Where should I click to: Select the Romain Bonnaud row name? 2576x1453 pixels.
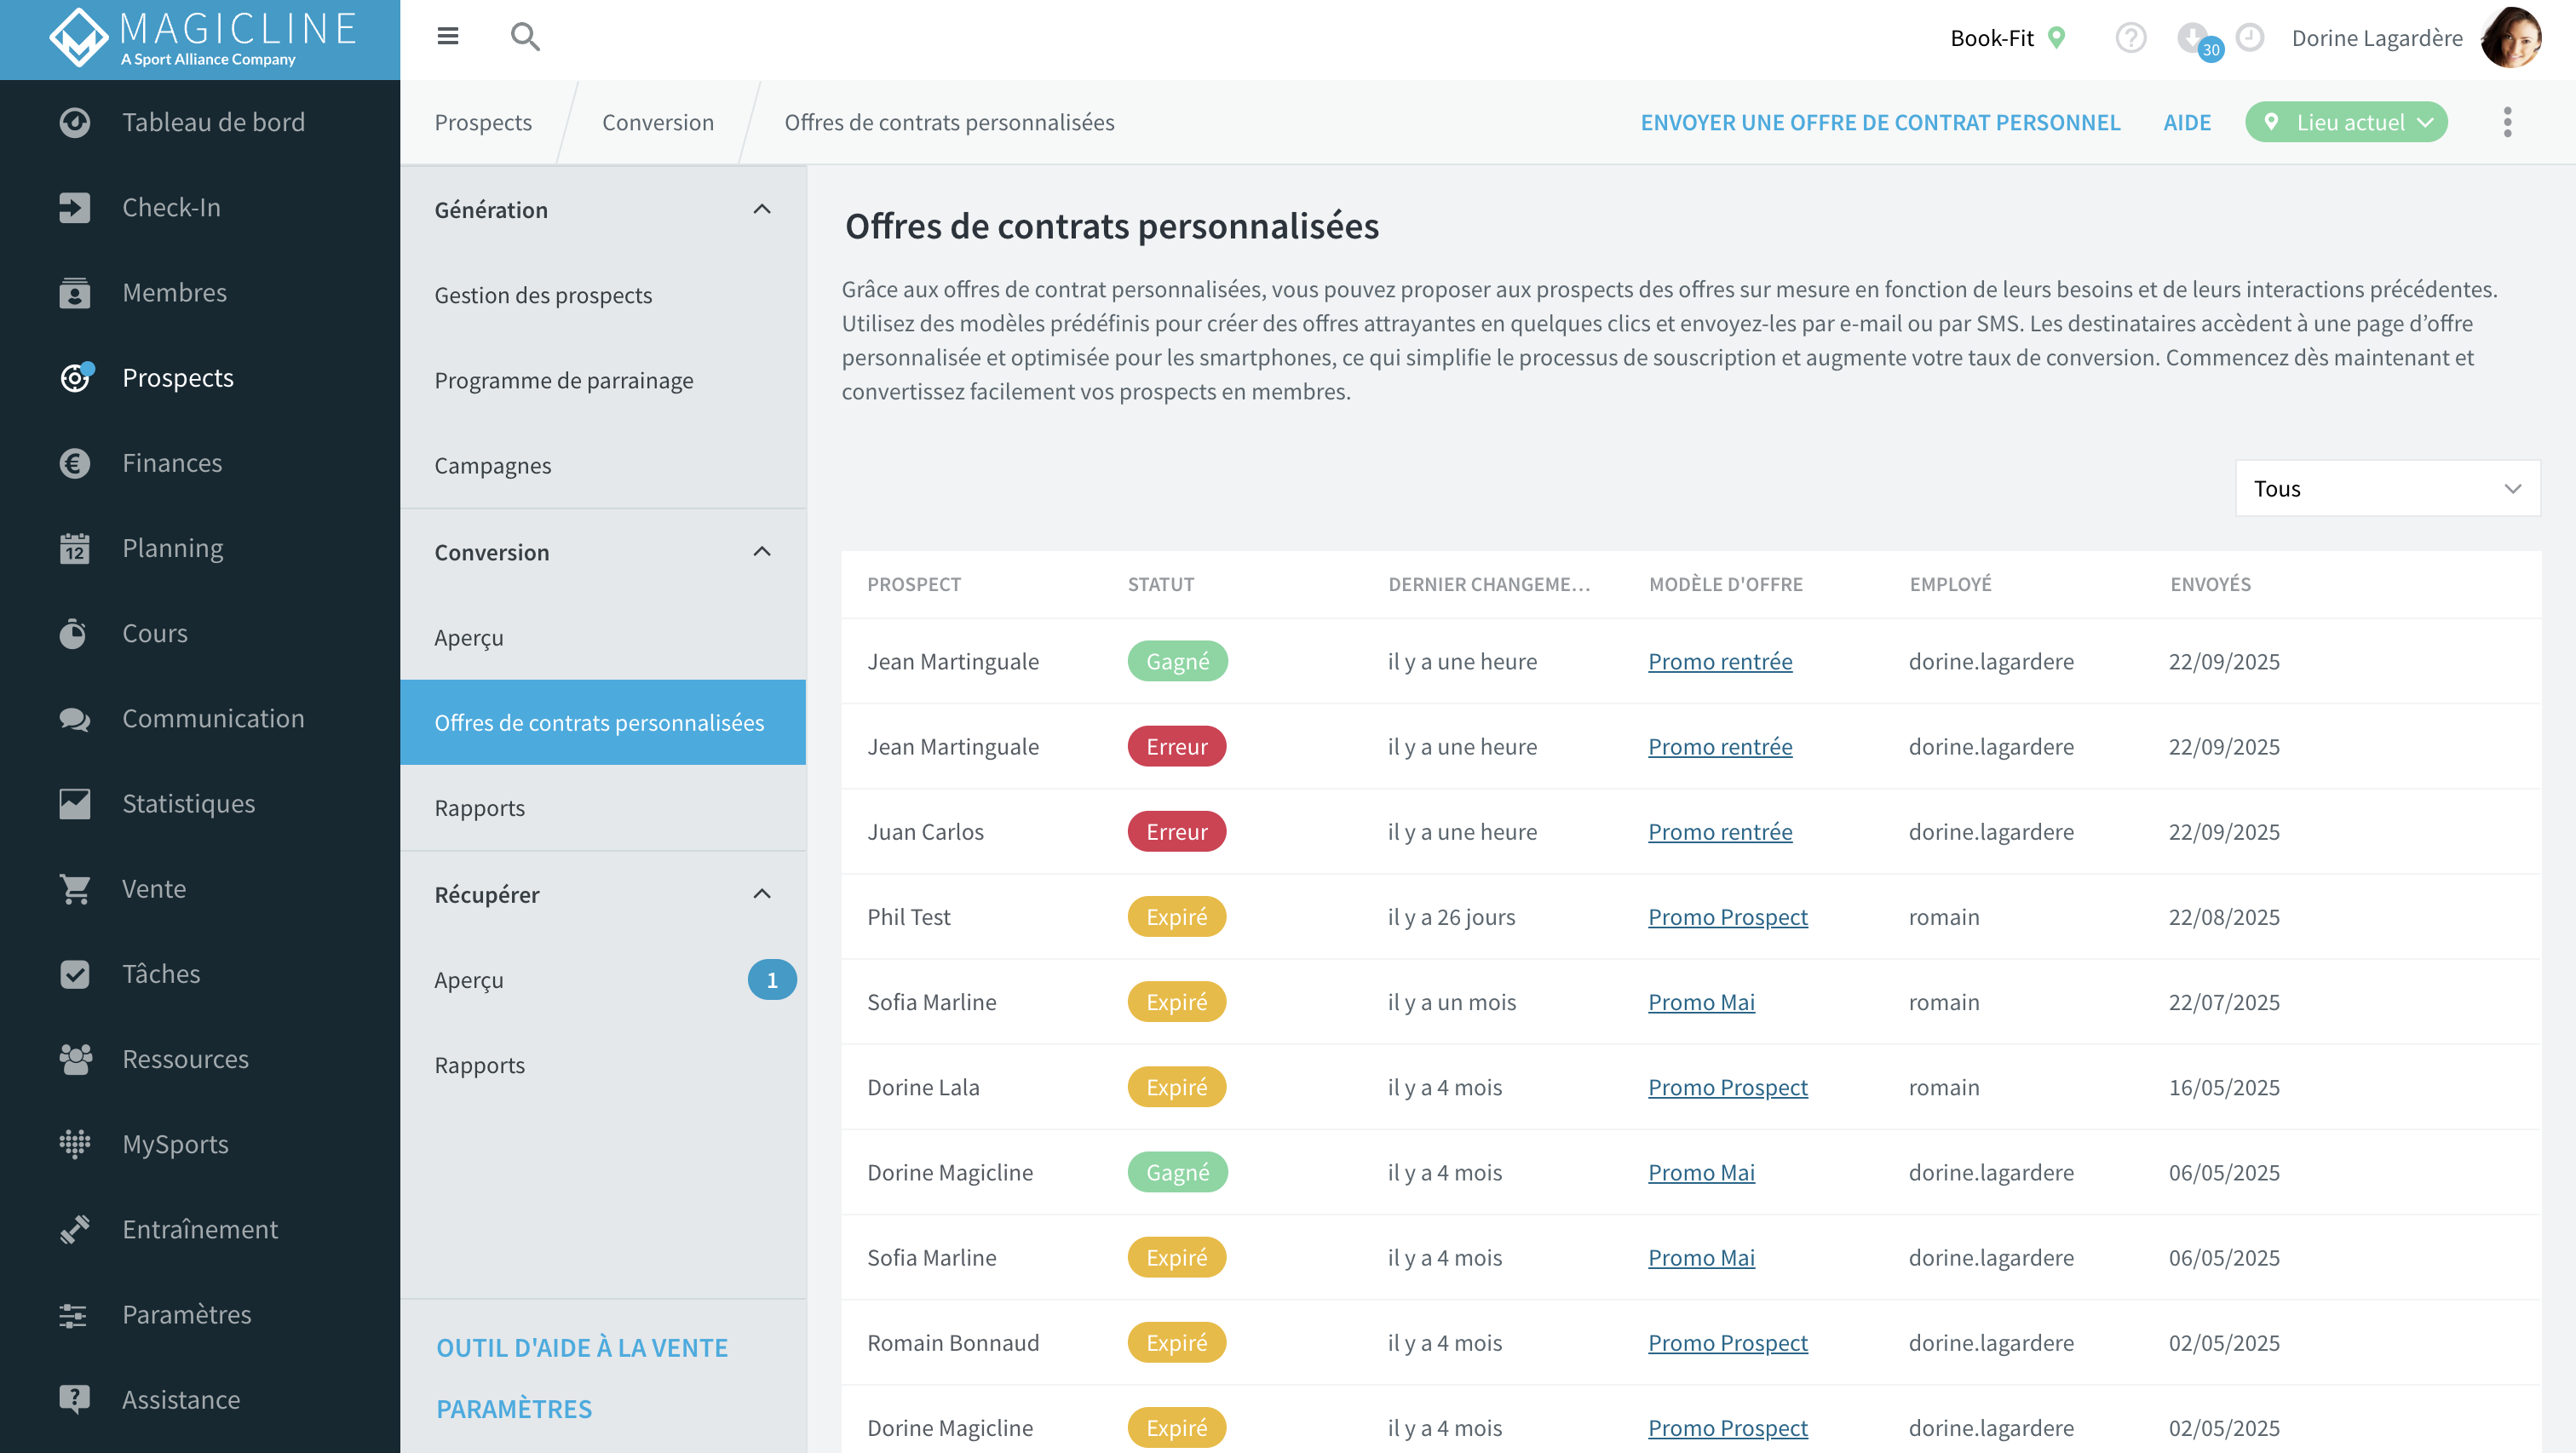[953, 1342]
